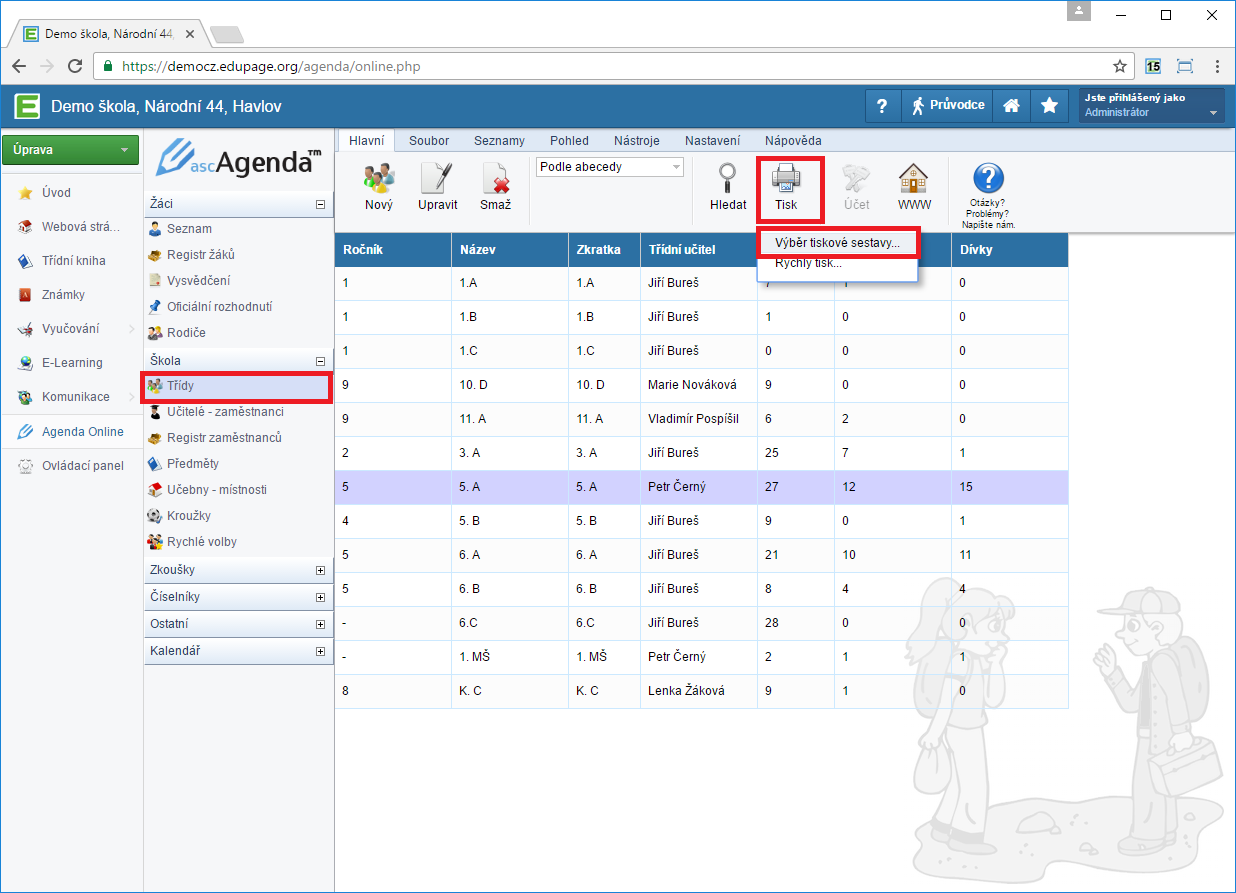The image size is (1236, 893).
Task: Switch to the Seznamy ribbon tab
Action: pyautogui.click(x=499, y=141)
